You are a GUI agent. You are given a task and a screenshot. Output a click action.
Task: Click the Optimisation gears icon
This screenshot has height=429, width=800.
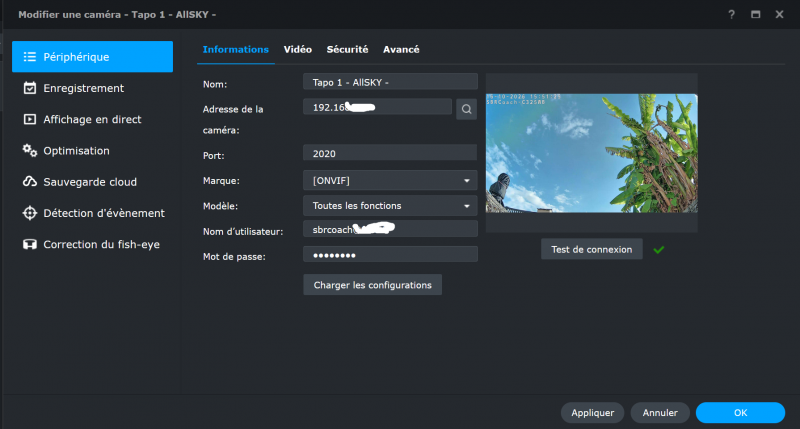coord(30,150)
